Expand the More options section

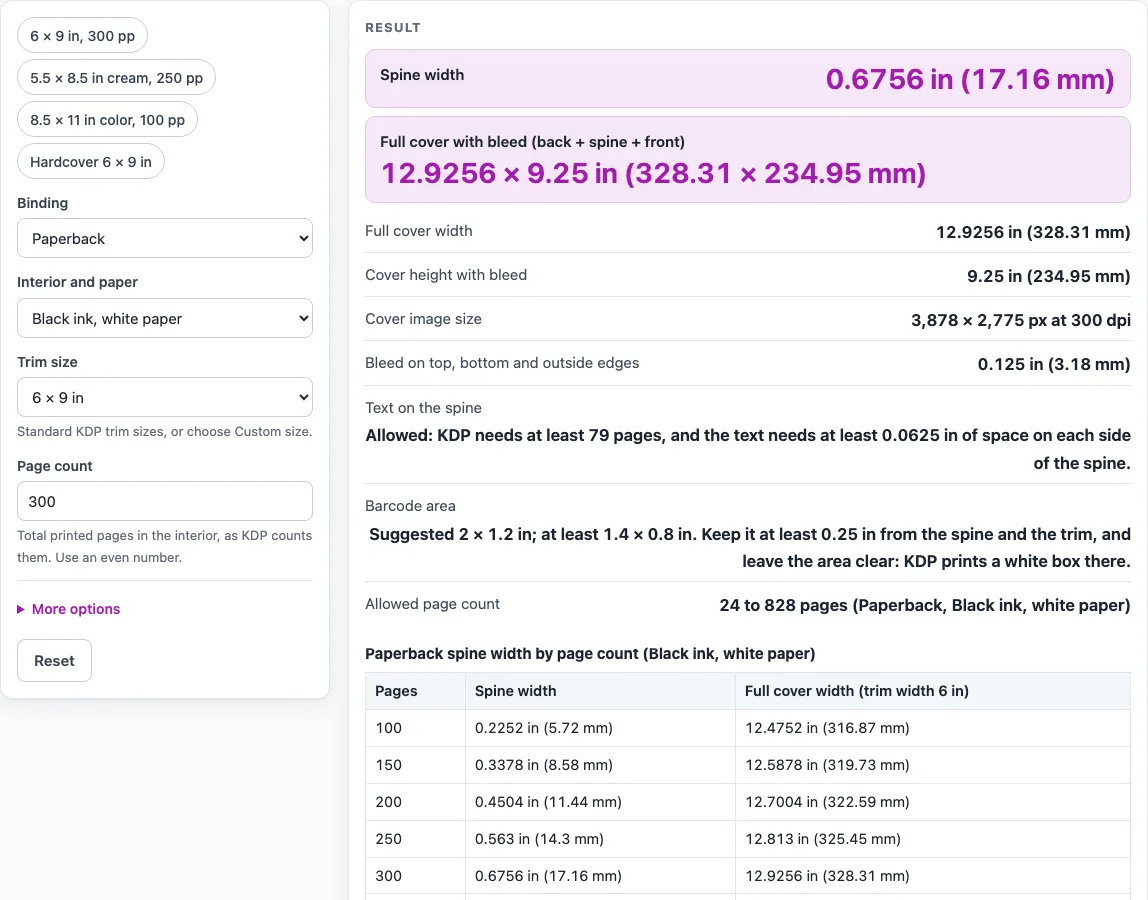coord(75,609)
